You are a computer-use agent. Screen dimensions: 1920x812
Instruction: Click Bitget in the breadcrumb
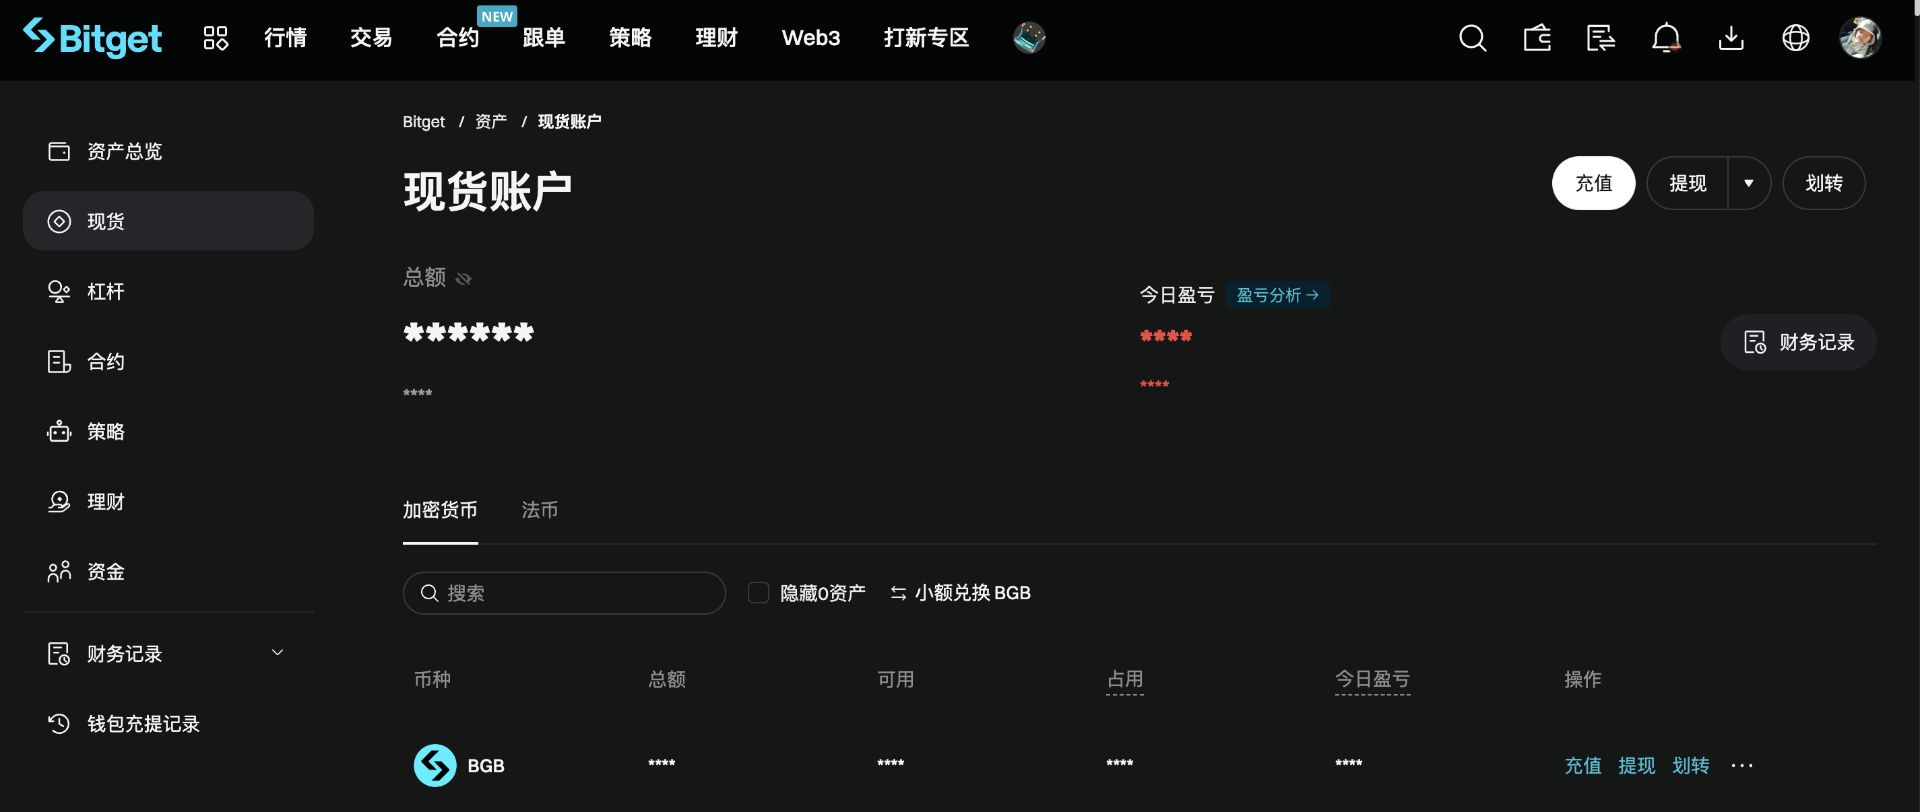424,122
